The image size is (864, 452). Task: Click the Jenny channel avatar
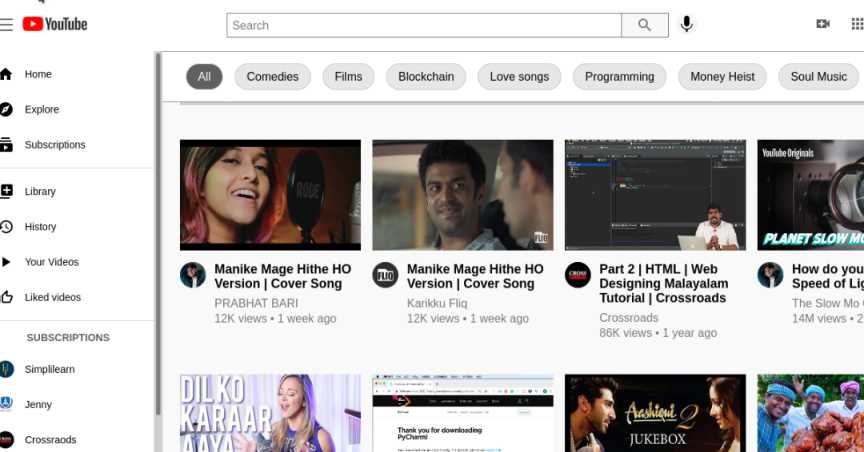[x=6, y=404]
